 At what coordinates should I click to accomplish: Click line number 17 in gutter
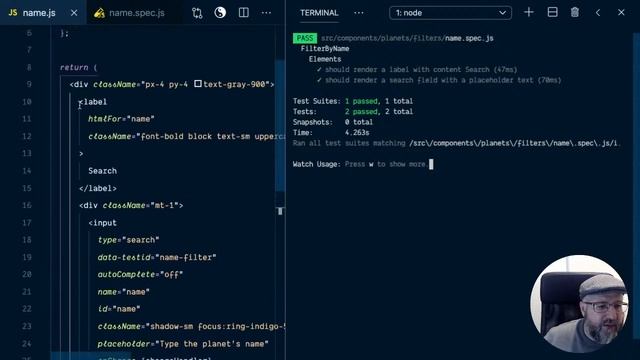click(27, 223)
